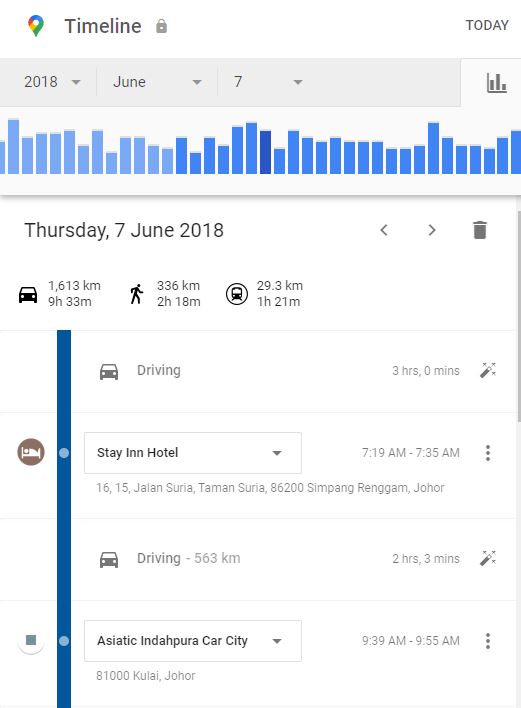
Task: Click the Timeline title
Action: click(102, 26)
